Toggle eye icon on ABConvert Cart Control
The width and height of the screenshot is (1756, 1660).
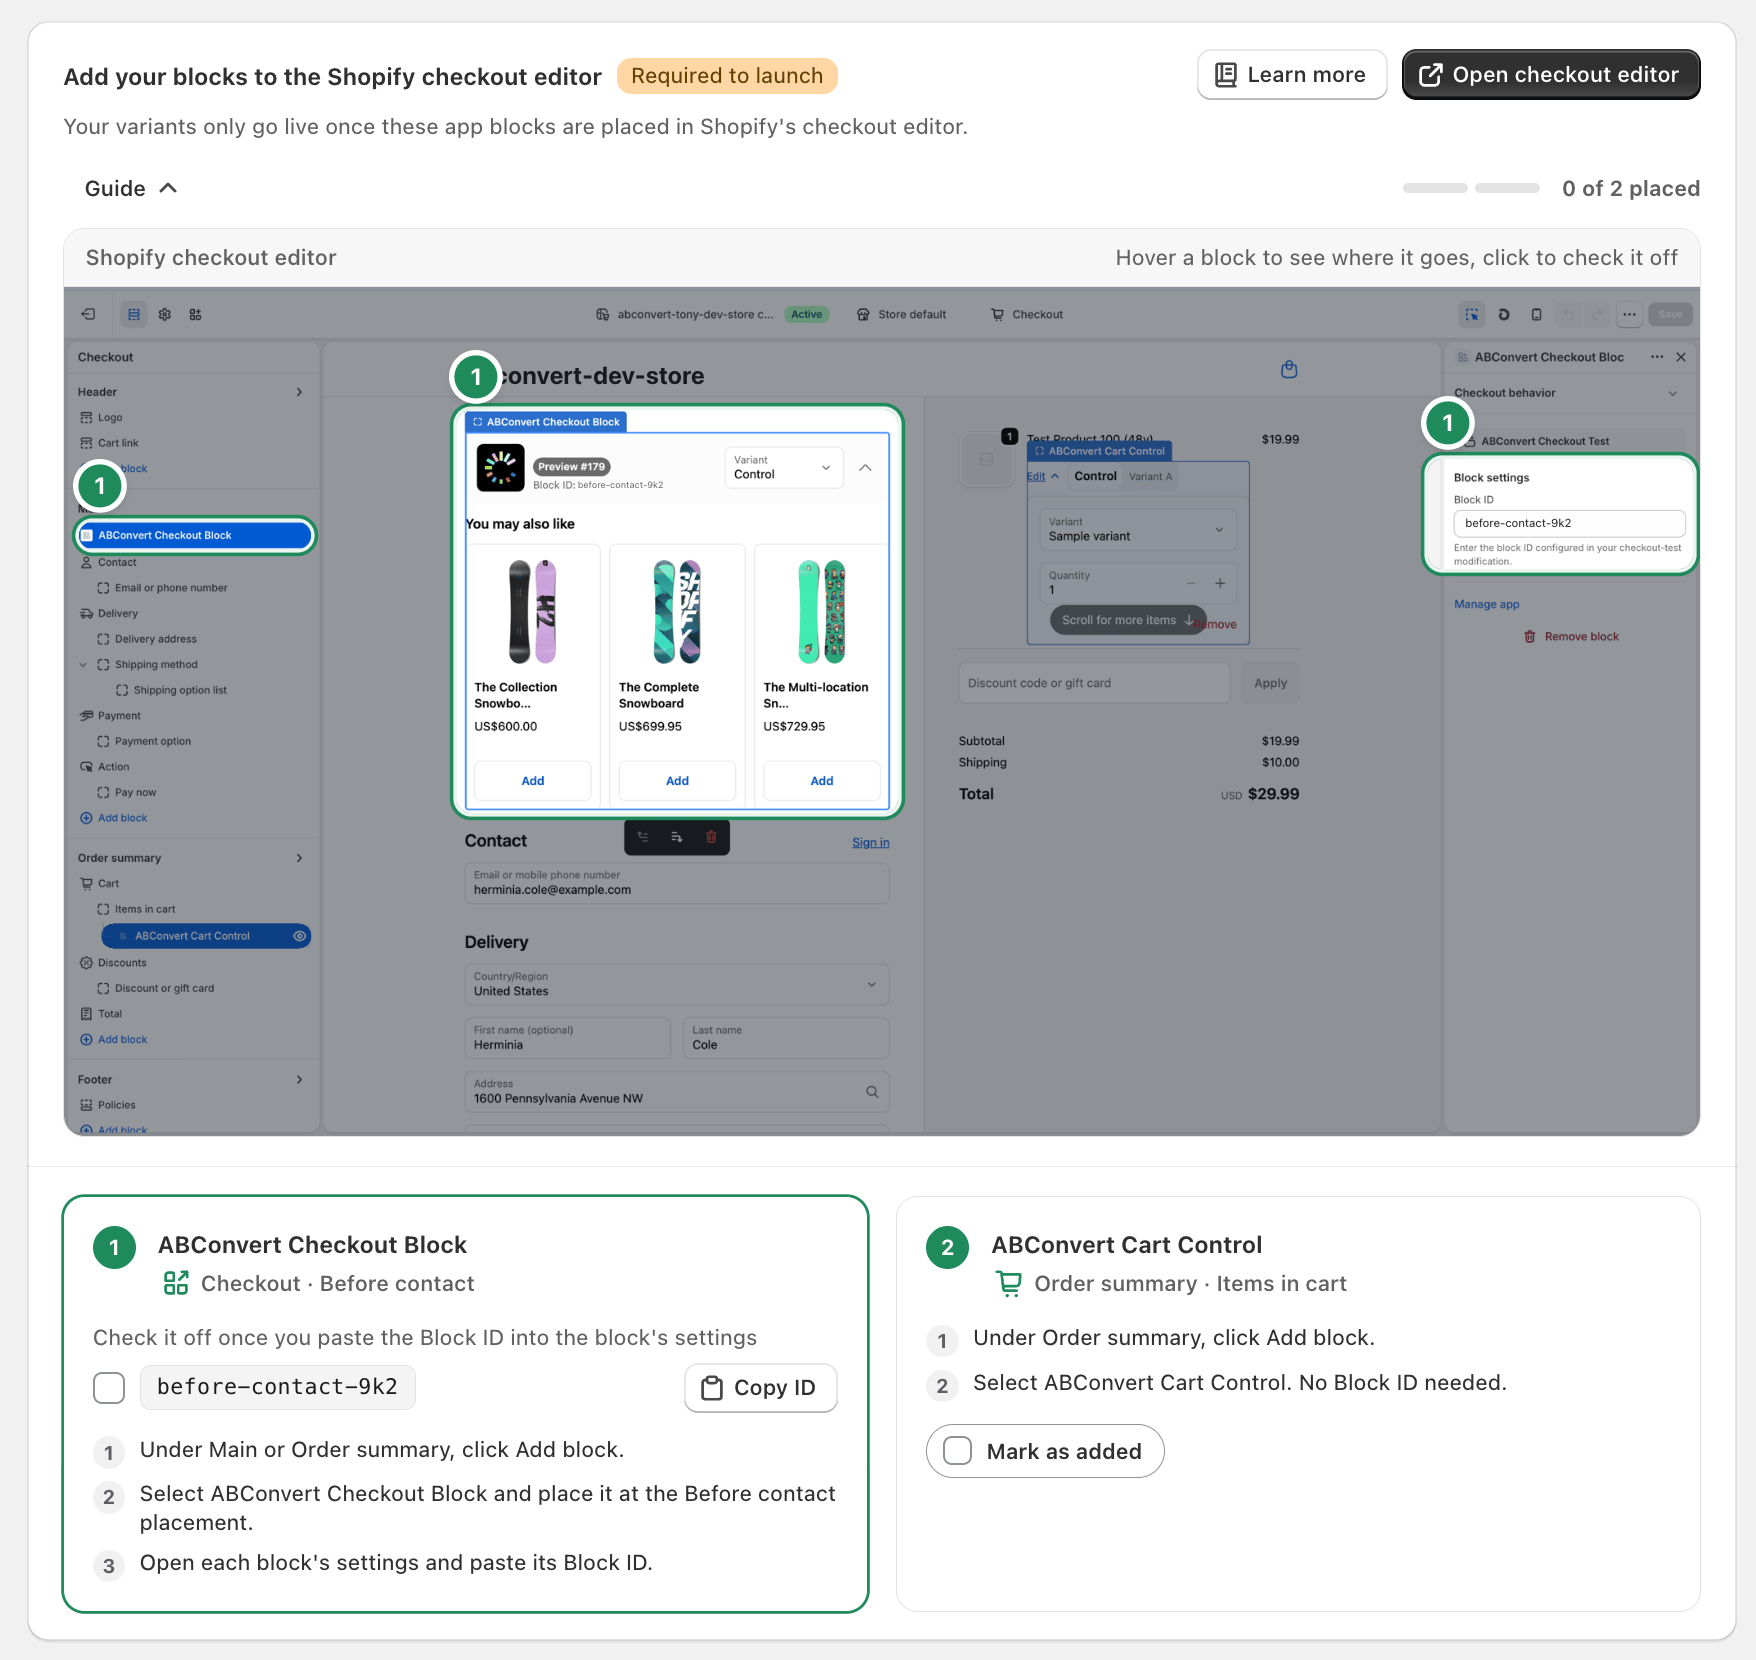[299, 936]
